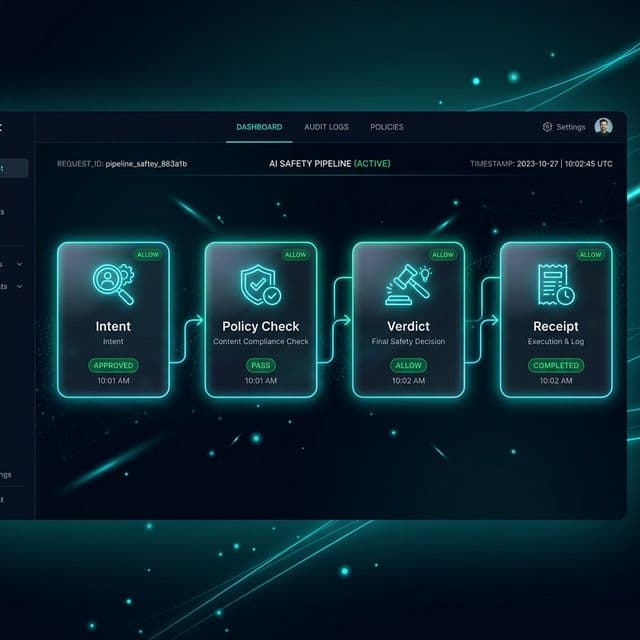Click the Intent magnifier-and-person icon
Screen dimensions: 640x640
[113, 284]
